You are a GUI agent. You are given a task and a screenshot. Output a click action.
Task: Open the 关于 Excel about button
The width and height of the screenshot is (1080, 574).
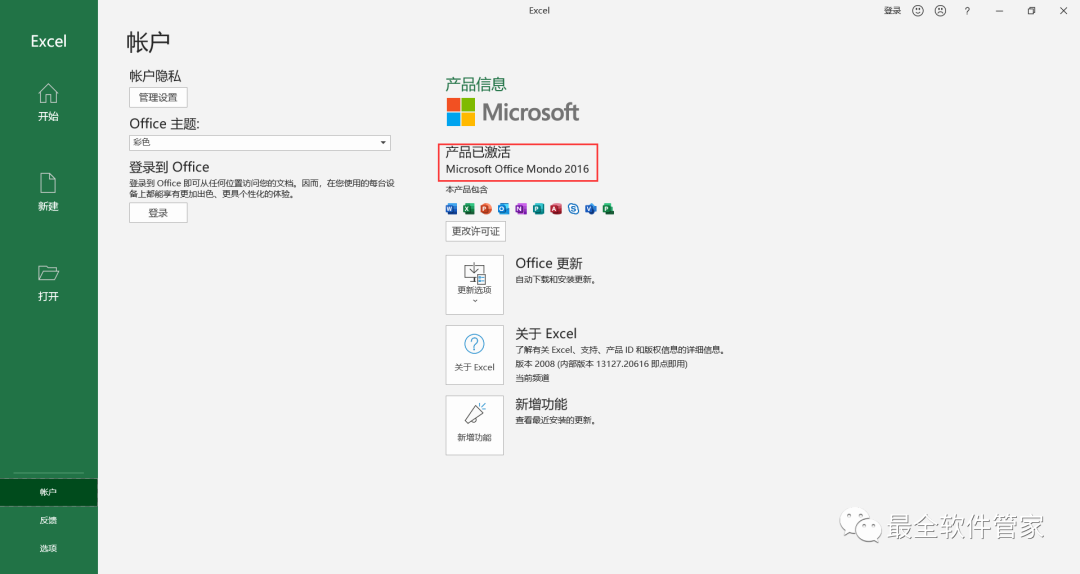pos(475,355)
